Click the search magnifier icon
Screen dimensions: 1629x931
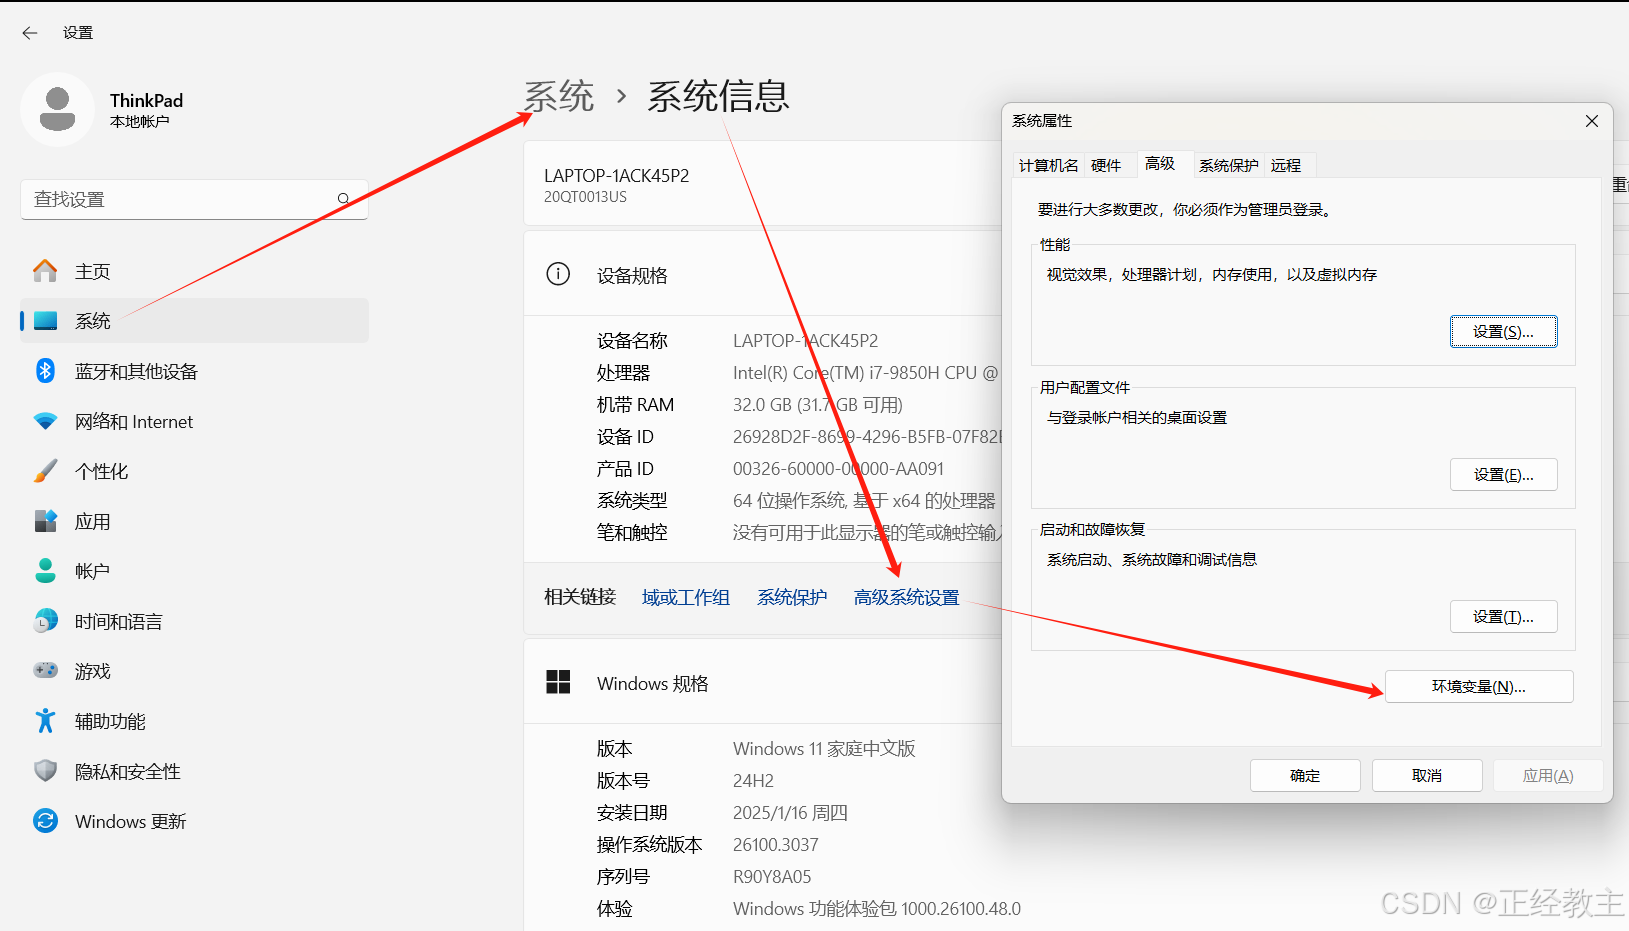344,199
